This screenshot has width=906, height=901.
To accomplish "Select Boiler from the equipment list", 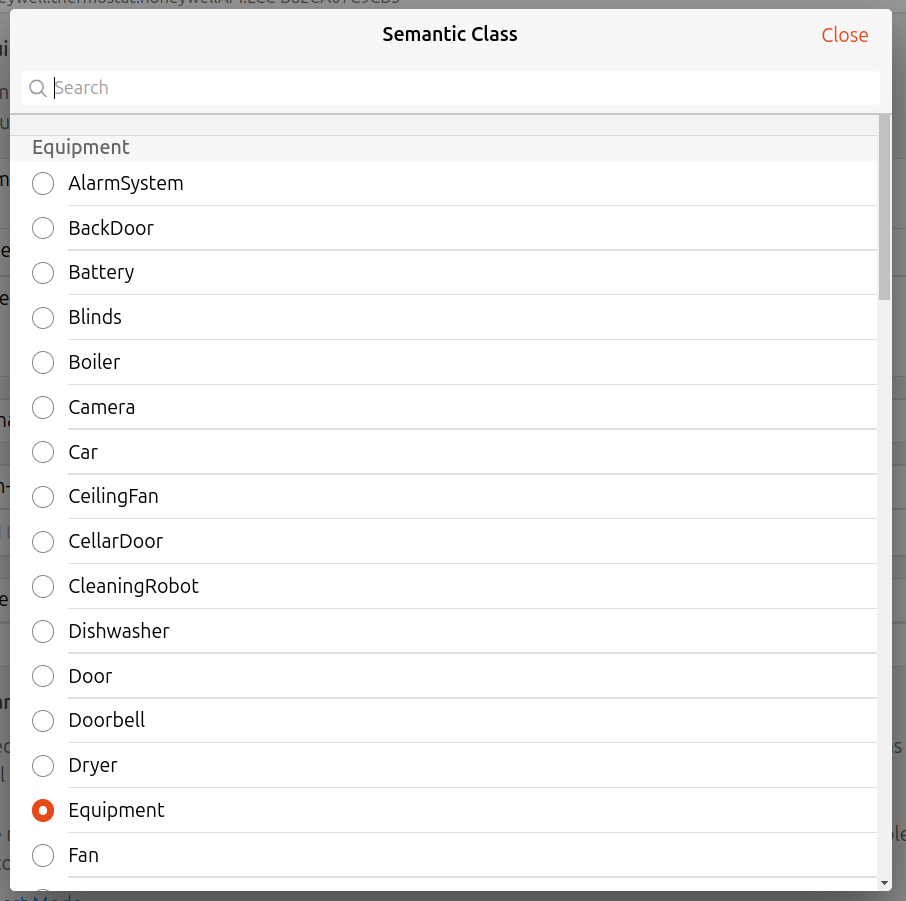I will click(x=43, y=362).
